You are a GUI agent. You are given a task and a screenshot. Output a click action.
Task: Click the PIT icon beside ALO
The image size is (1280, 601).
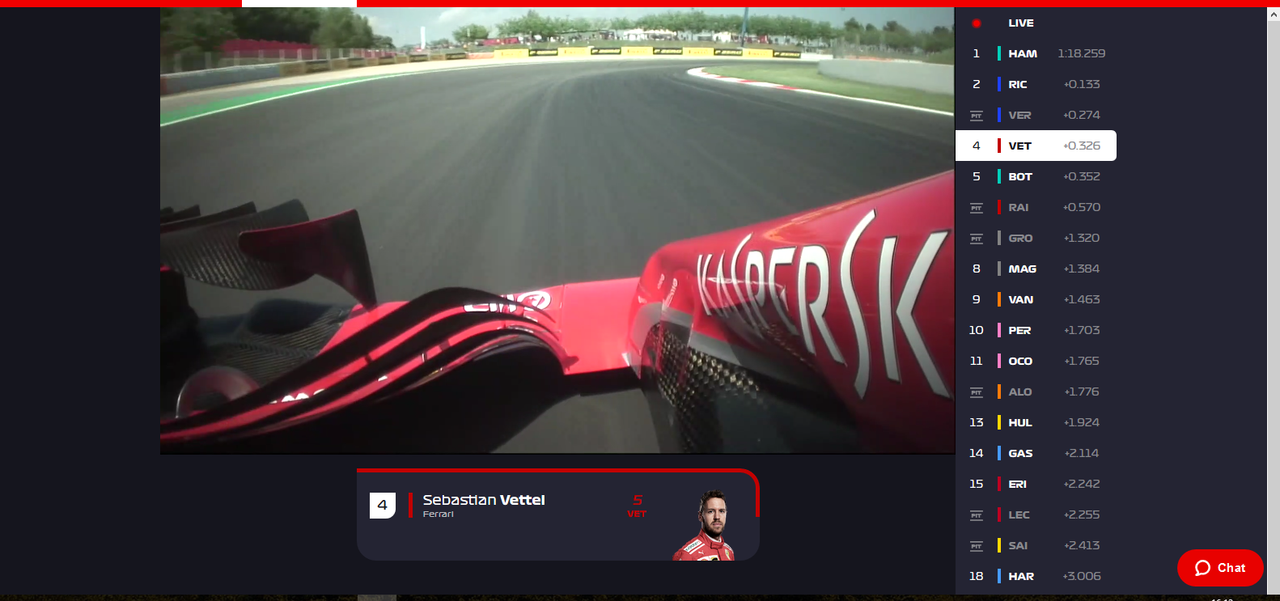click(977, 392)
